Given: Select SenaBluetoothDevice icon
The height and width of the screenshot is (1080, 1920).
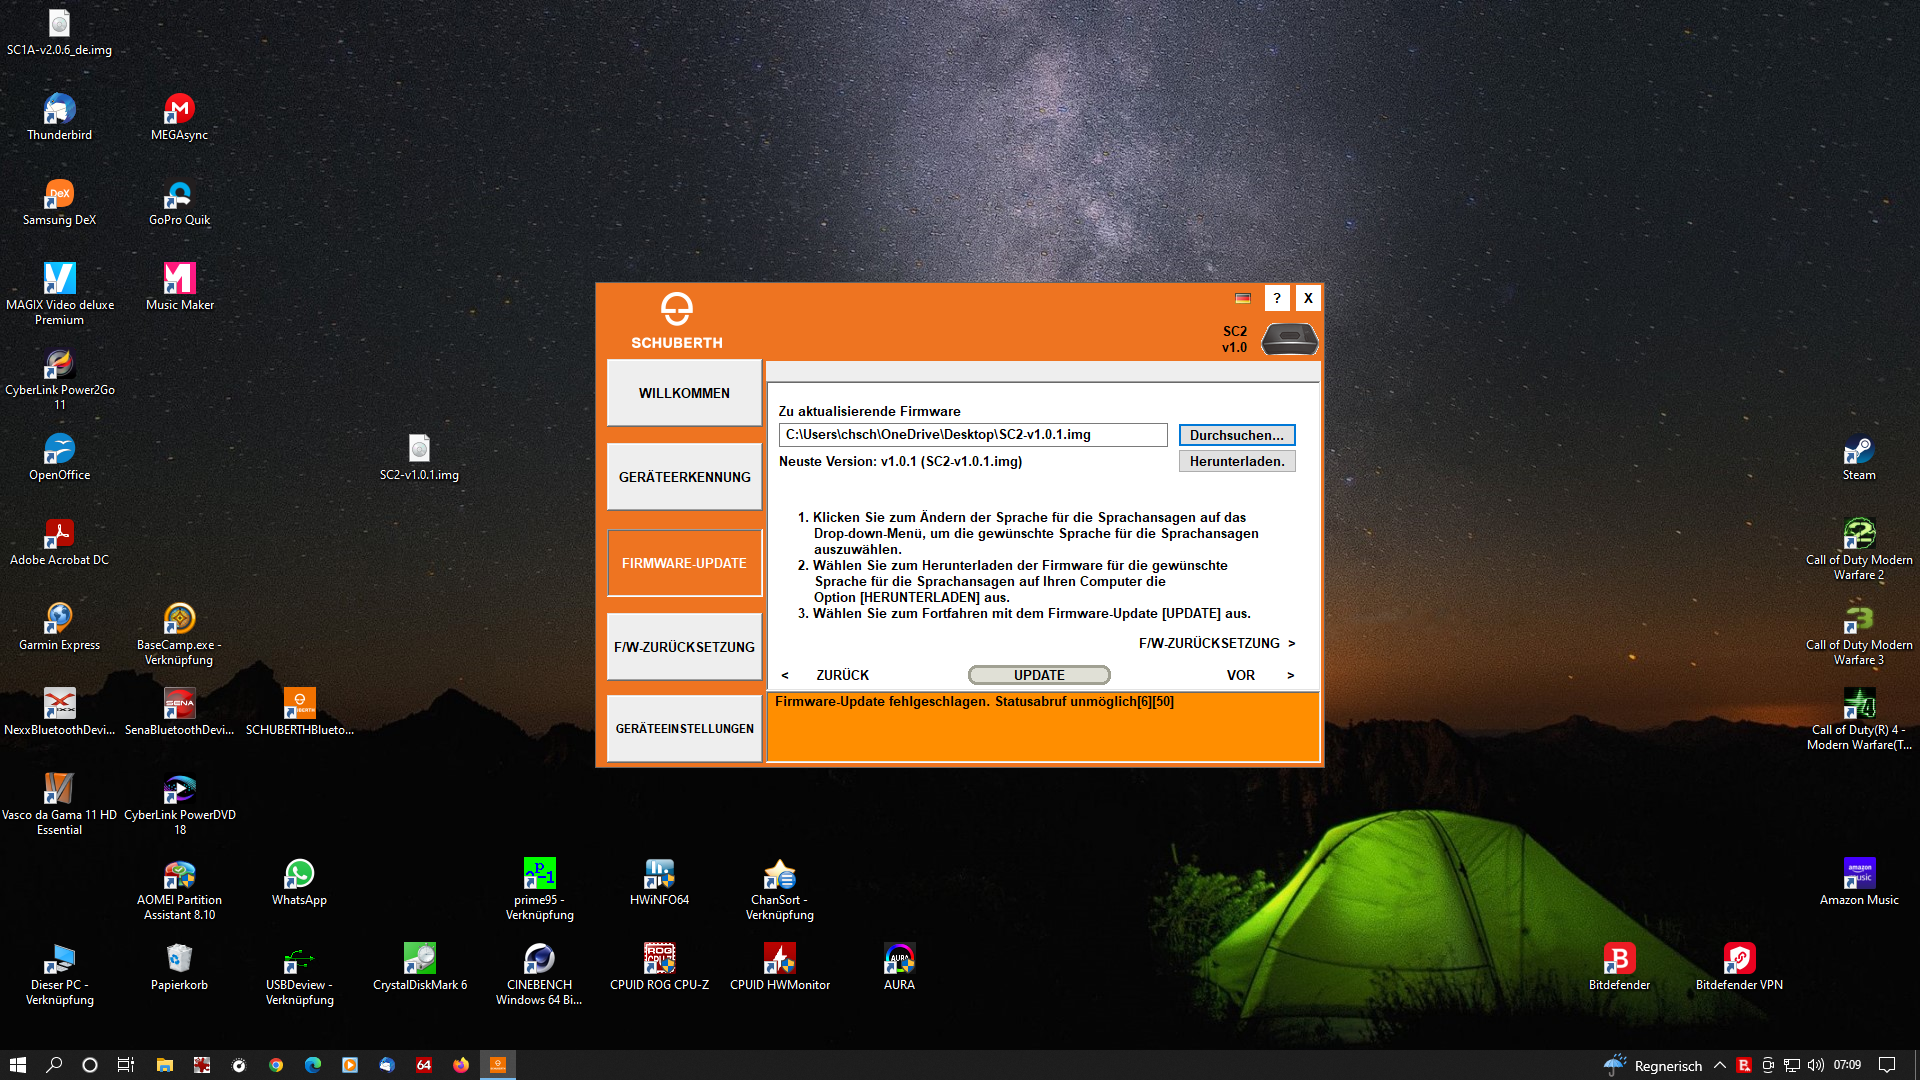Looking at the screenshot, I should coord(179,712).
